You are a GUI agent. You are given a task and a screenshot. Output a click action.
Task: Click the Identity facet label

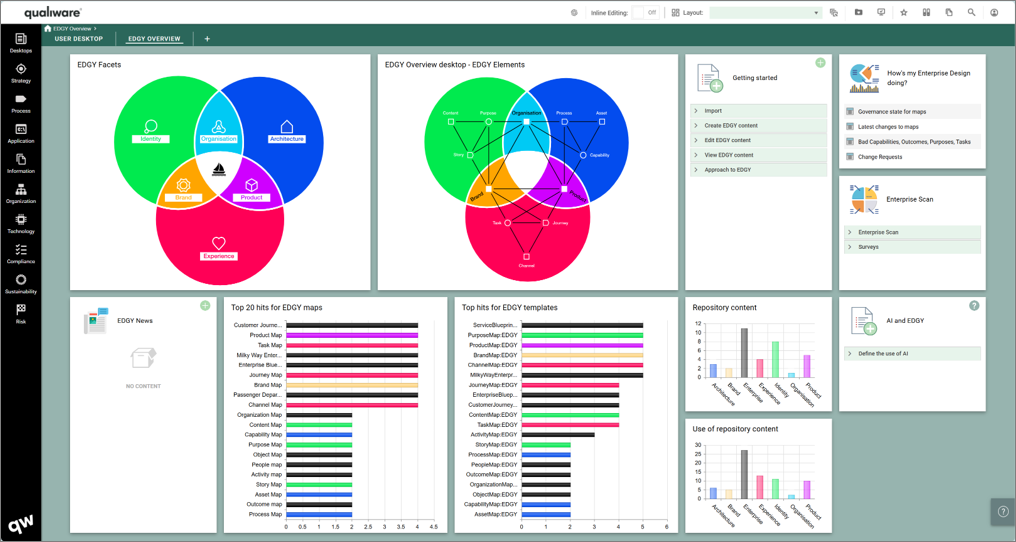click(x=150, y=139)
